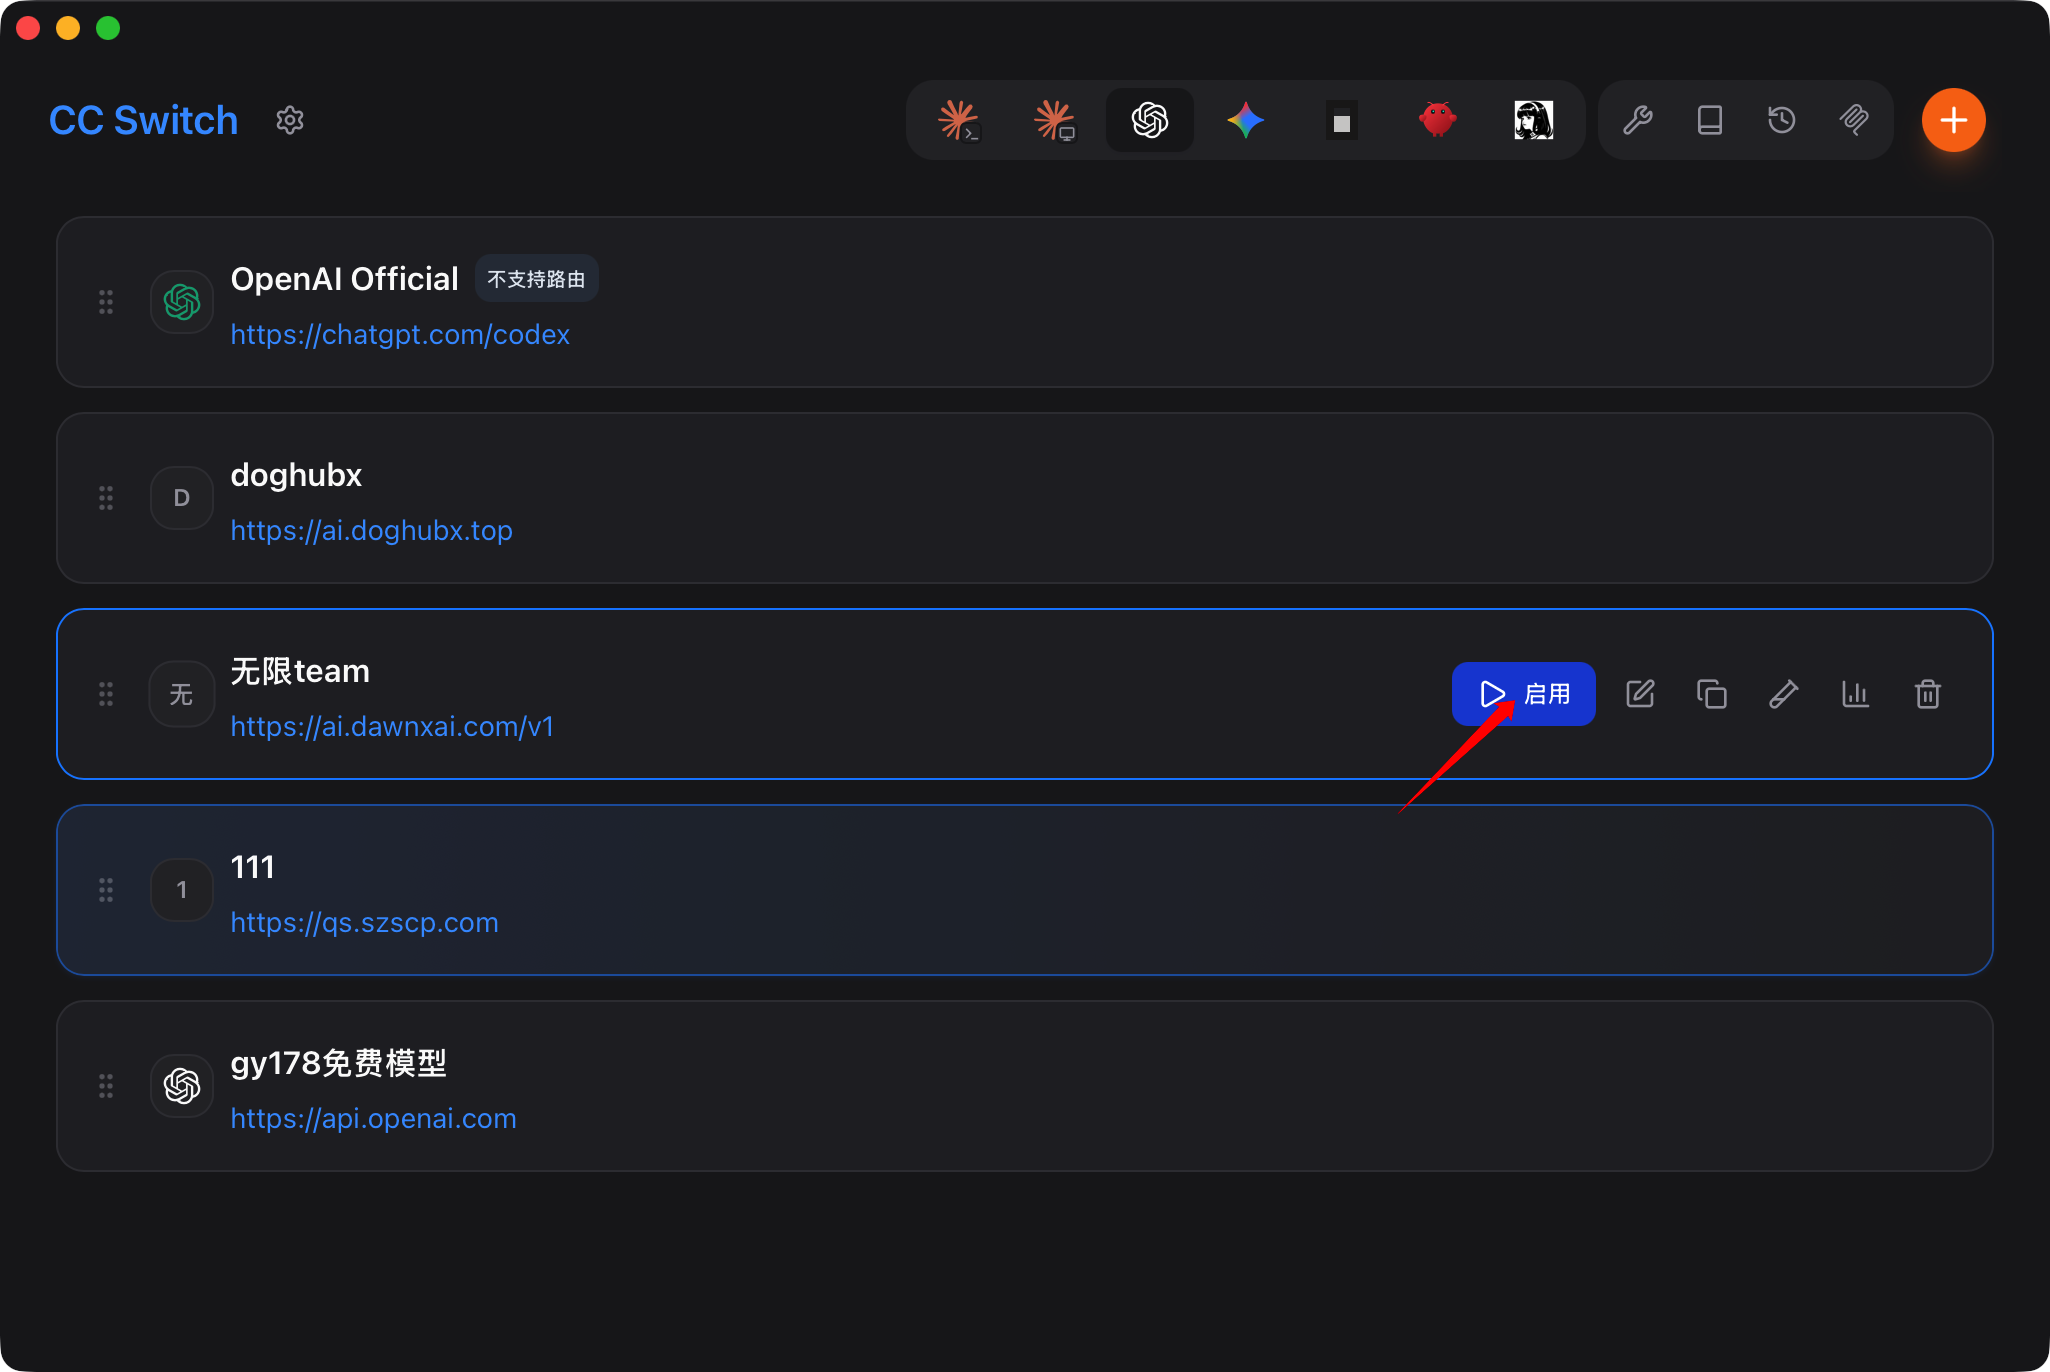
Task: Open the wrench tools icon
Action: (x=1638, y=120)
